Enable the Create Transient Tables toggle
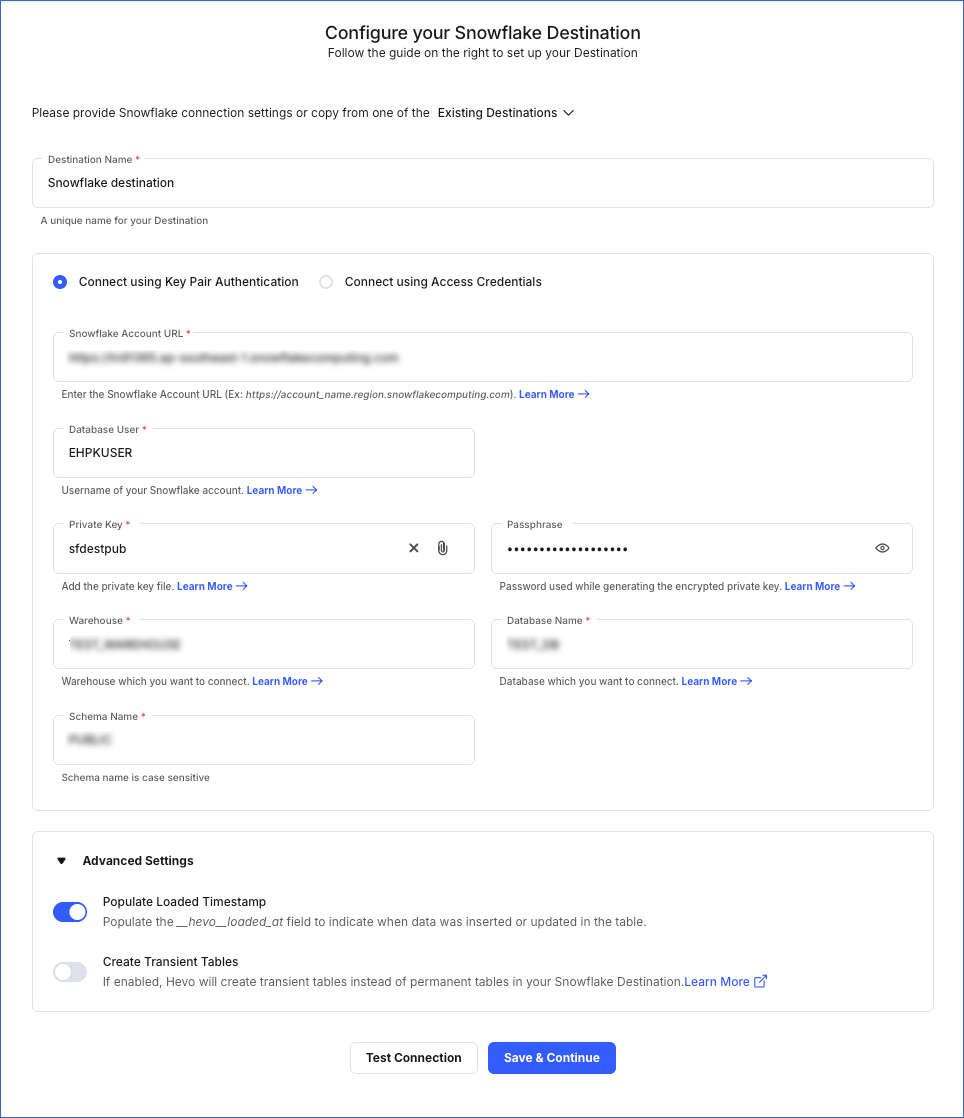 (x=69, y=971)
